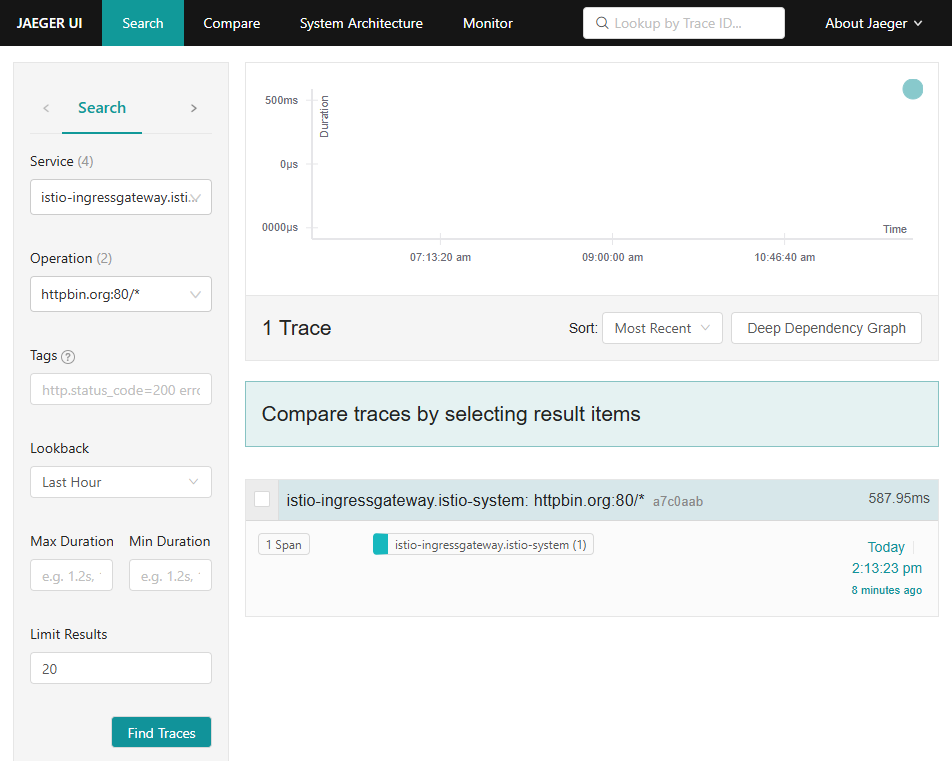The width and height of the screenshot is (952, 761).
Task: Click the Min Duration input
Action: [170, 575]
